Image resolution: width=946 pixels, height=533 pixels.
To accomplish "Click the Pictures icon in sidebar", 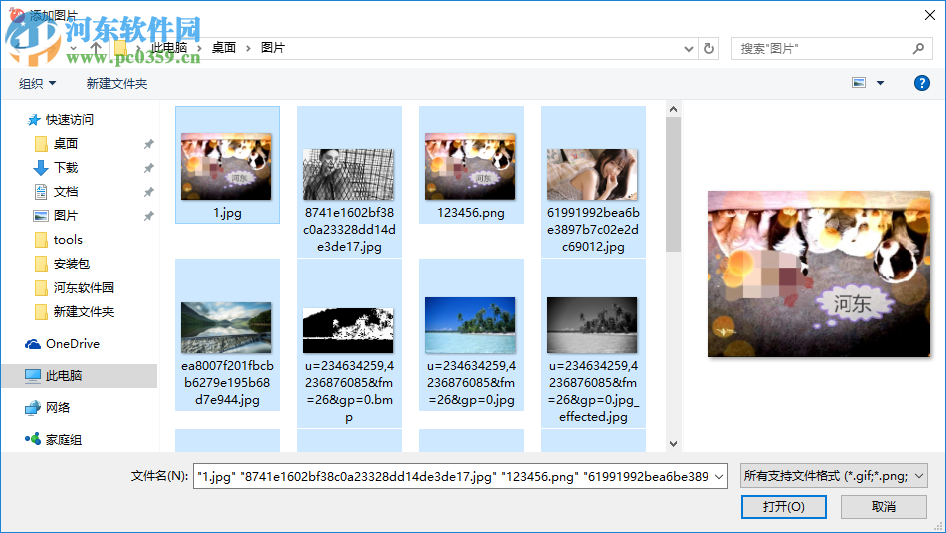I will click(x=40, y=215).
